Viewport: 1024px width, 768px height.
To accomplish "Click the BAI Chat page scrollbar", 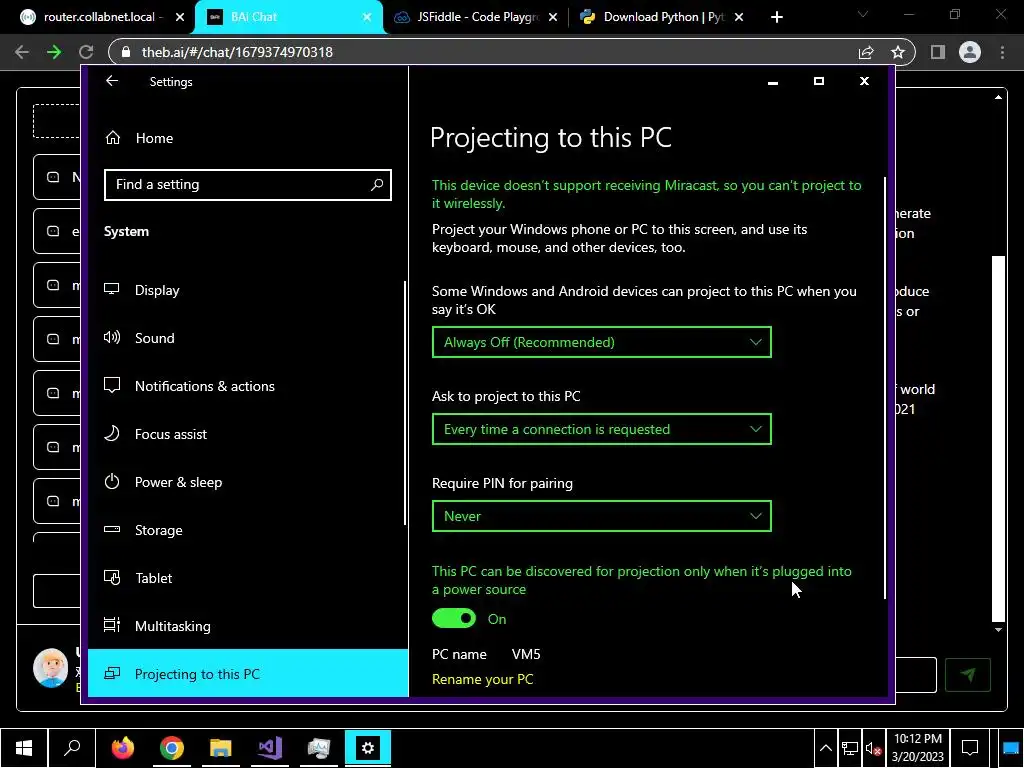I will point(998,438).
